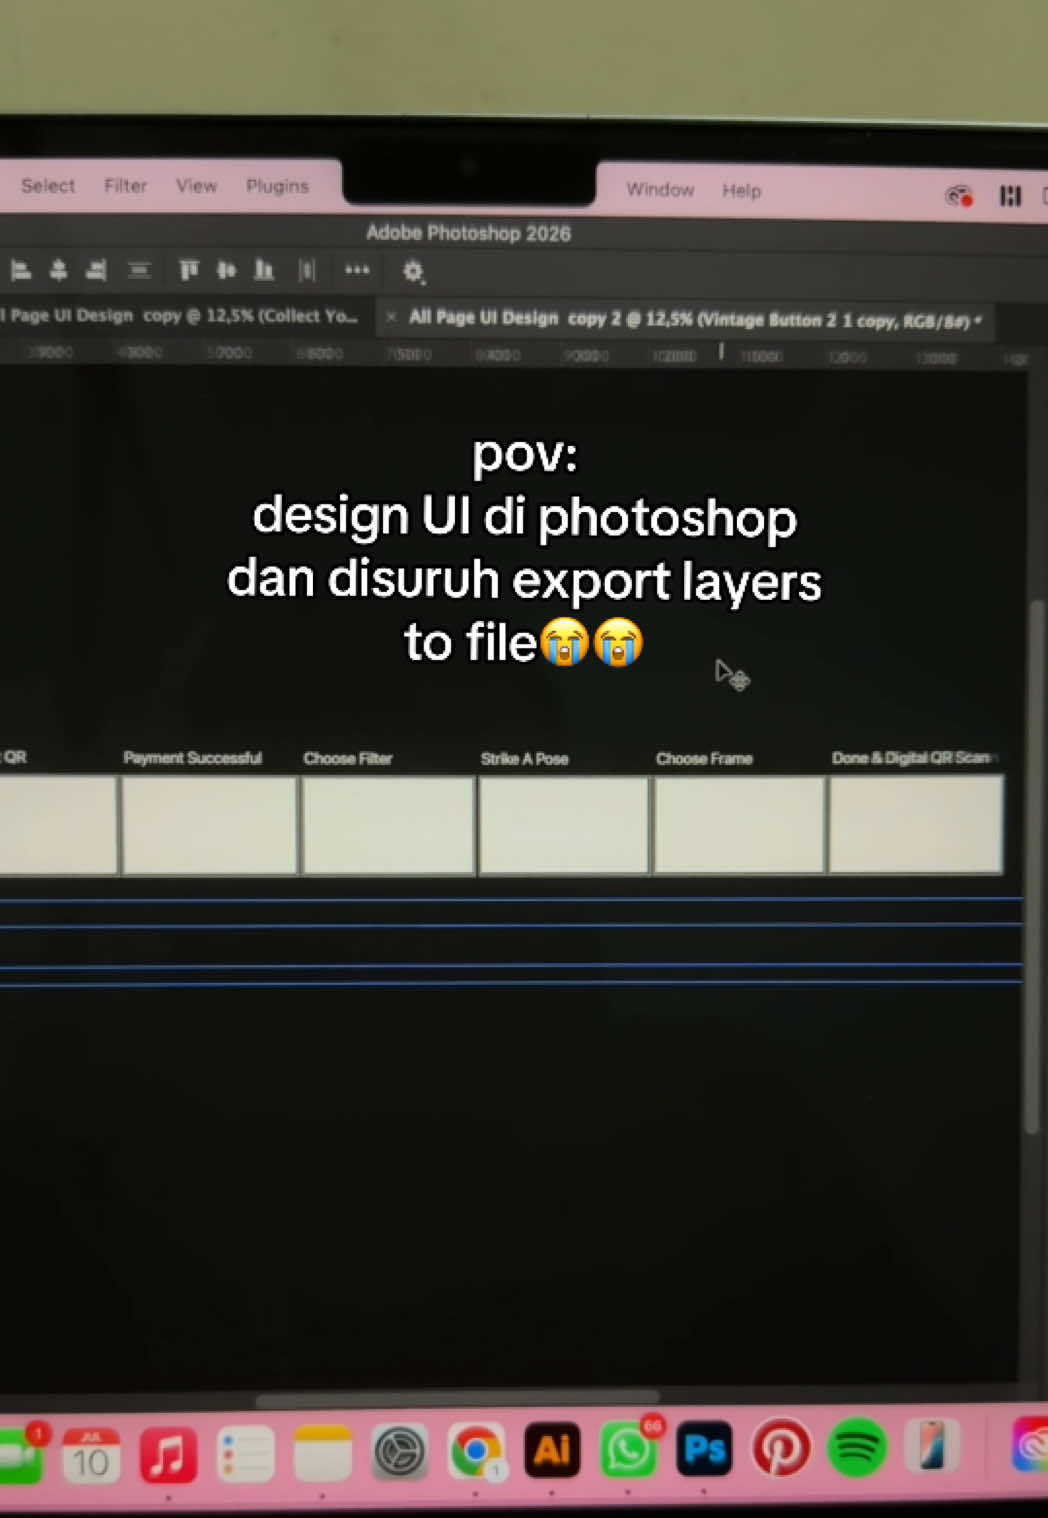Click the horizontal scrollbar below the canvas
The width and height of the screenshot is (1048, 1518).
458,1399
